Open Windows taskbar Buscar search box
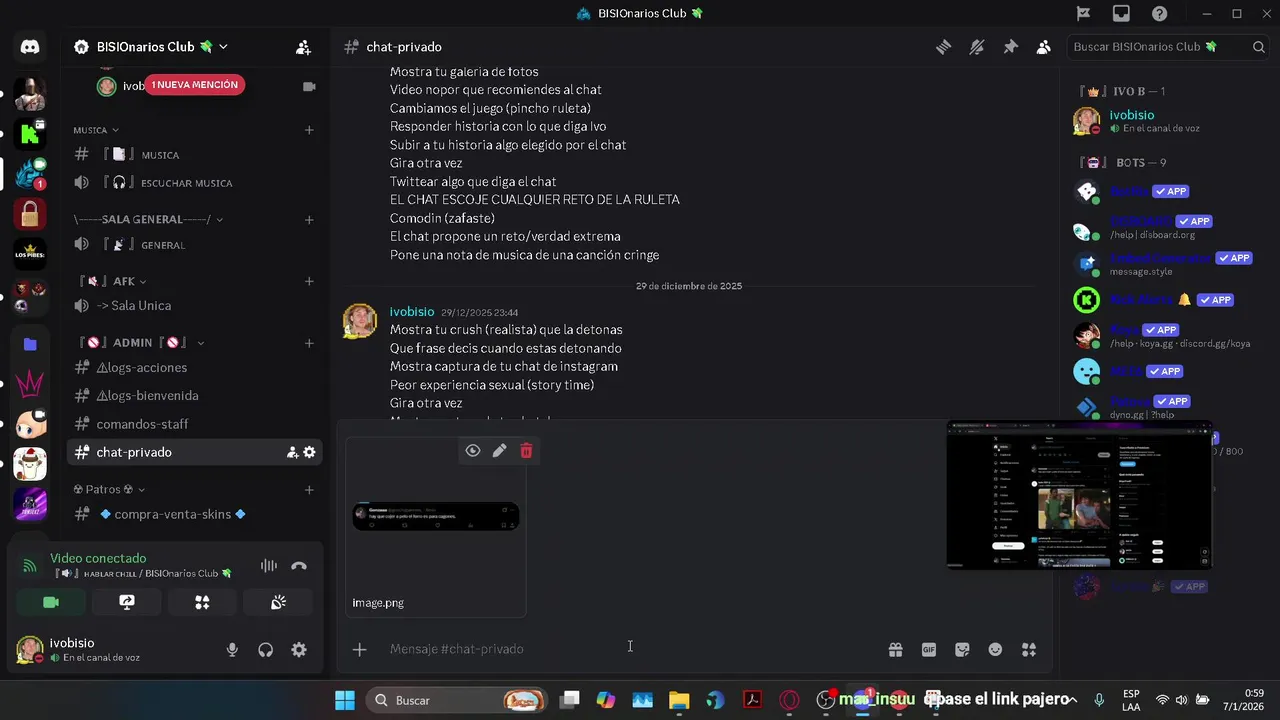The image size is (1280, 720). [458, 700]
